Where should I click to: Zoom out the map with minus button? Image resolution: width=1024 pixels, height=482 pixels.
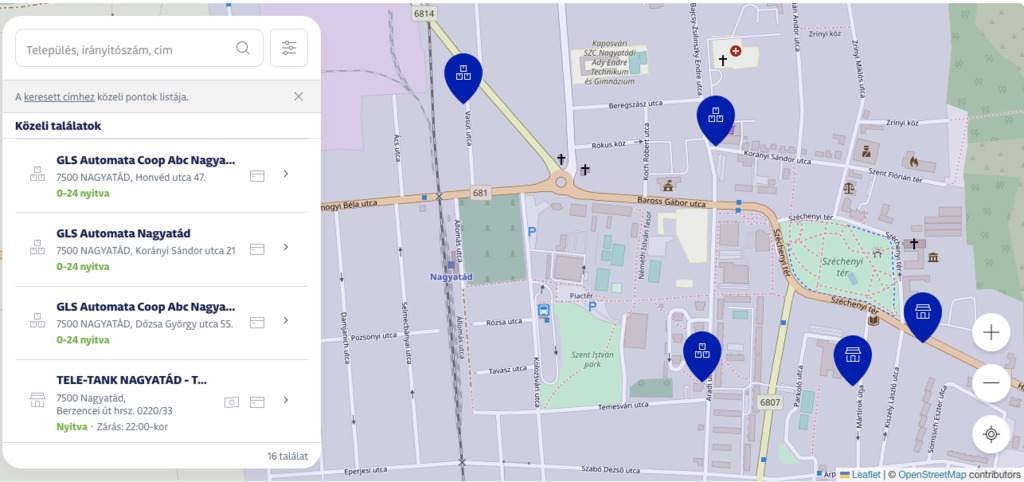pyautogui.click(x=991, y=383)
